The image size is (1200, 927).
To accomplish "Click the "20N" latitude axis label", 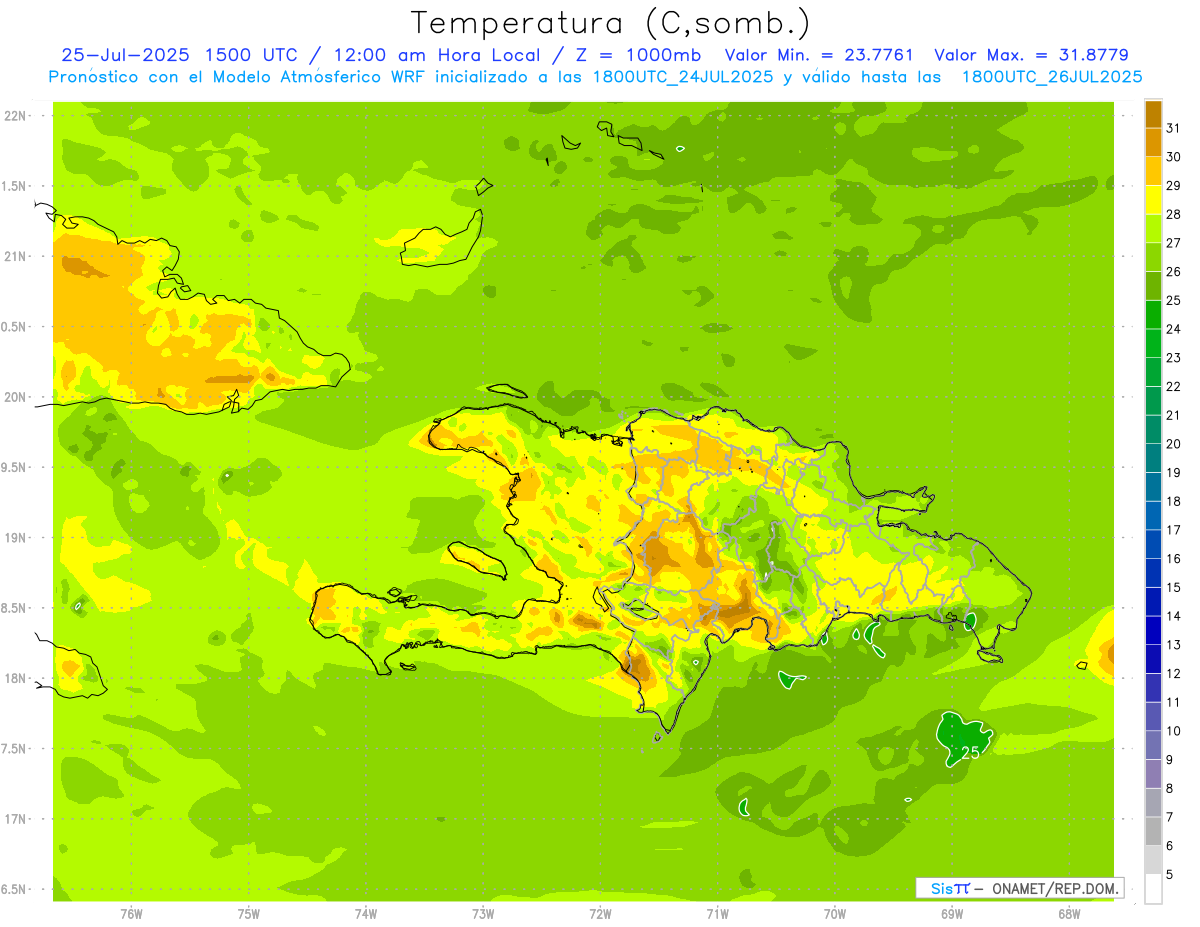I will [x=15, y=397].
